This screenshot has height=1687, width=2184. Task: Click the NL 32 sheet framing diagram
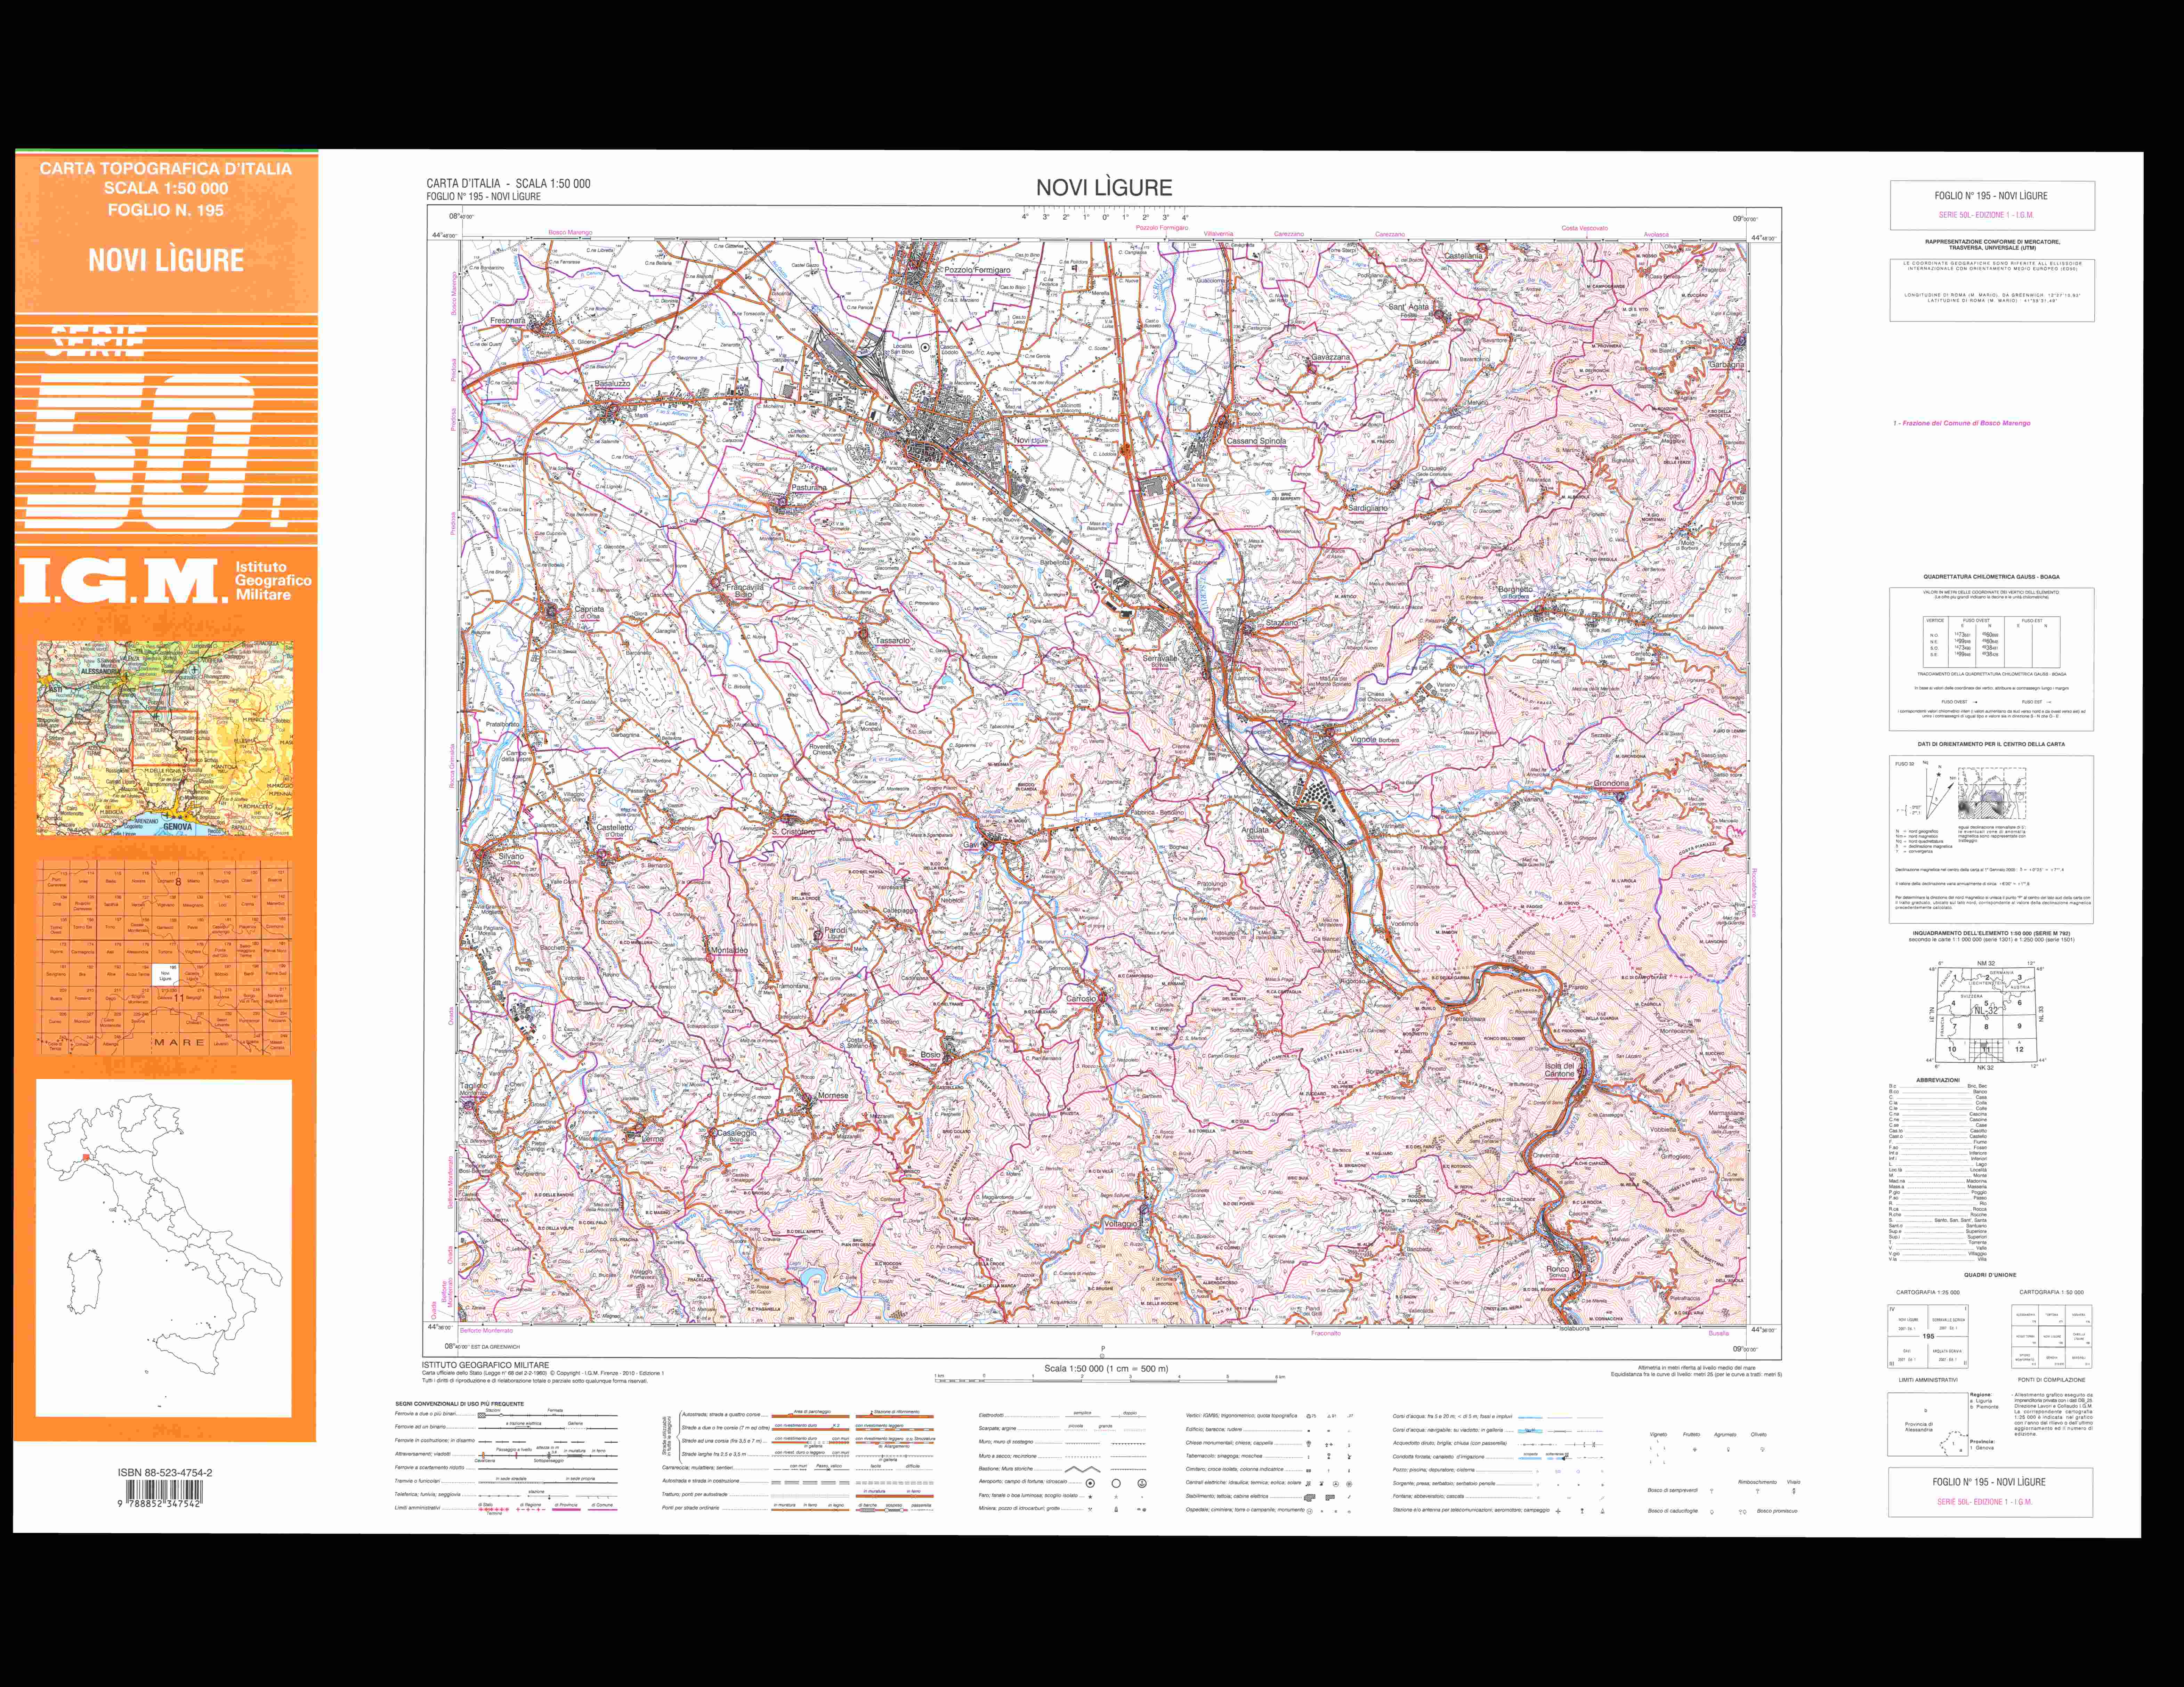tap(1985, 1014)
